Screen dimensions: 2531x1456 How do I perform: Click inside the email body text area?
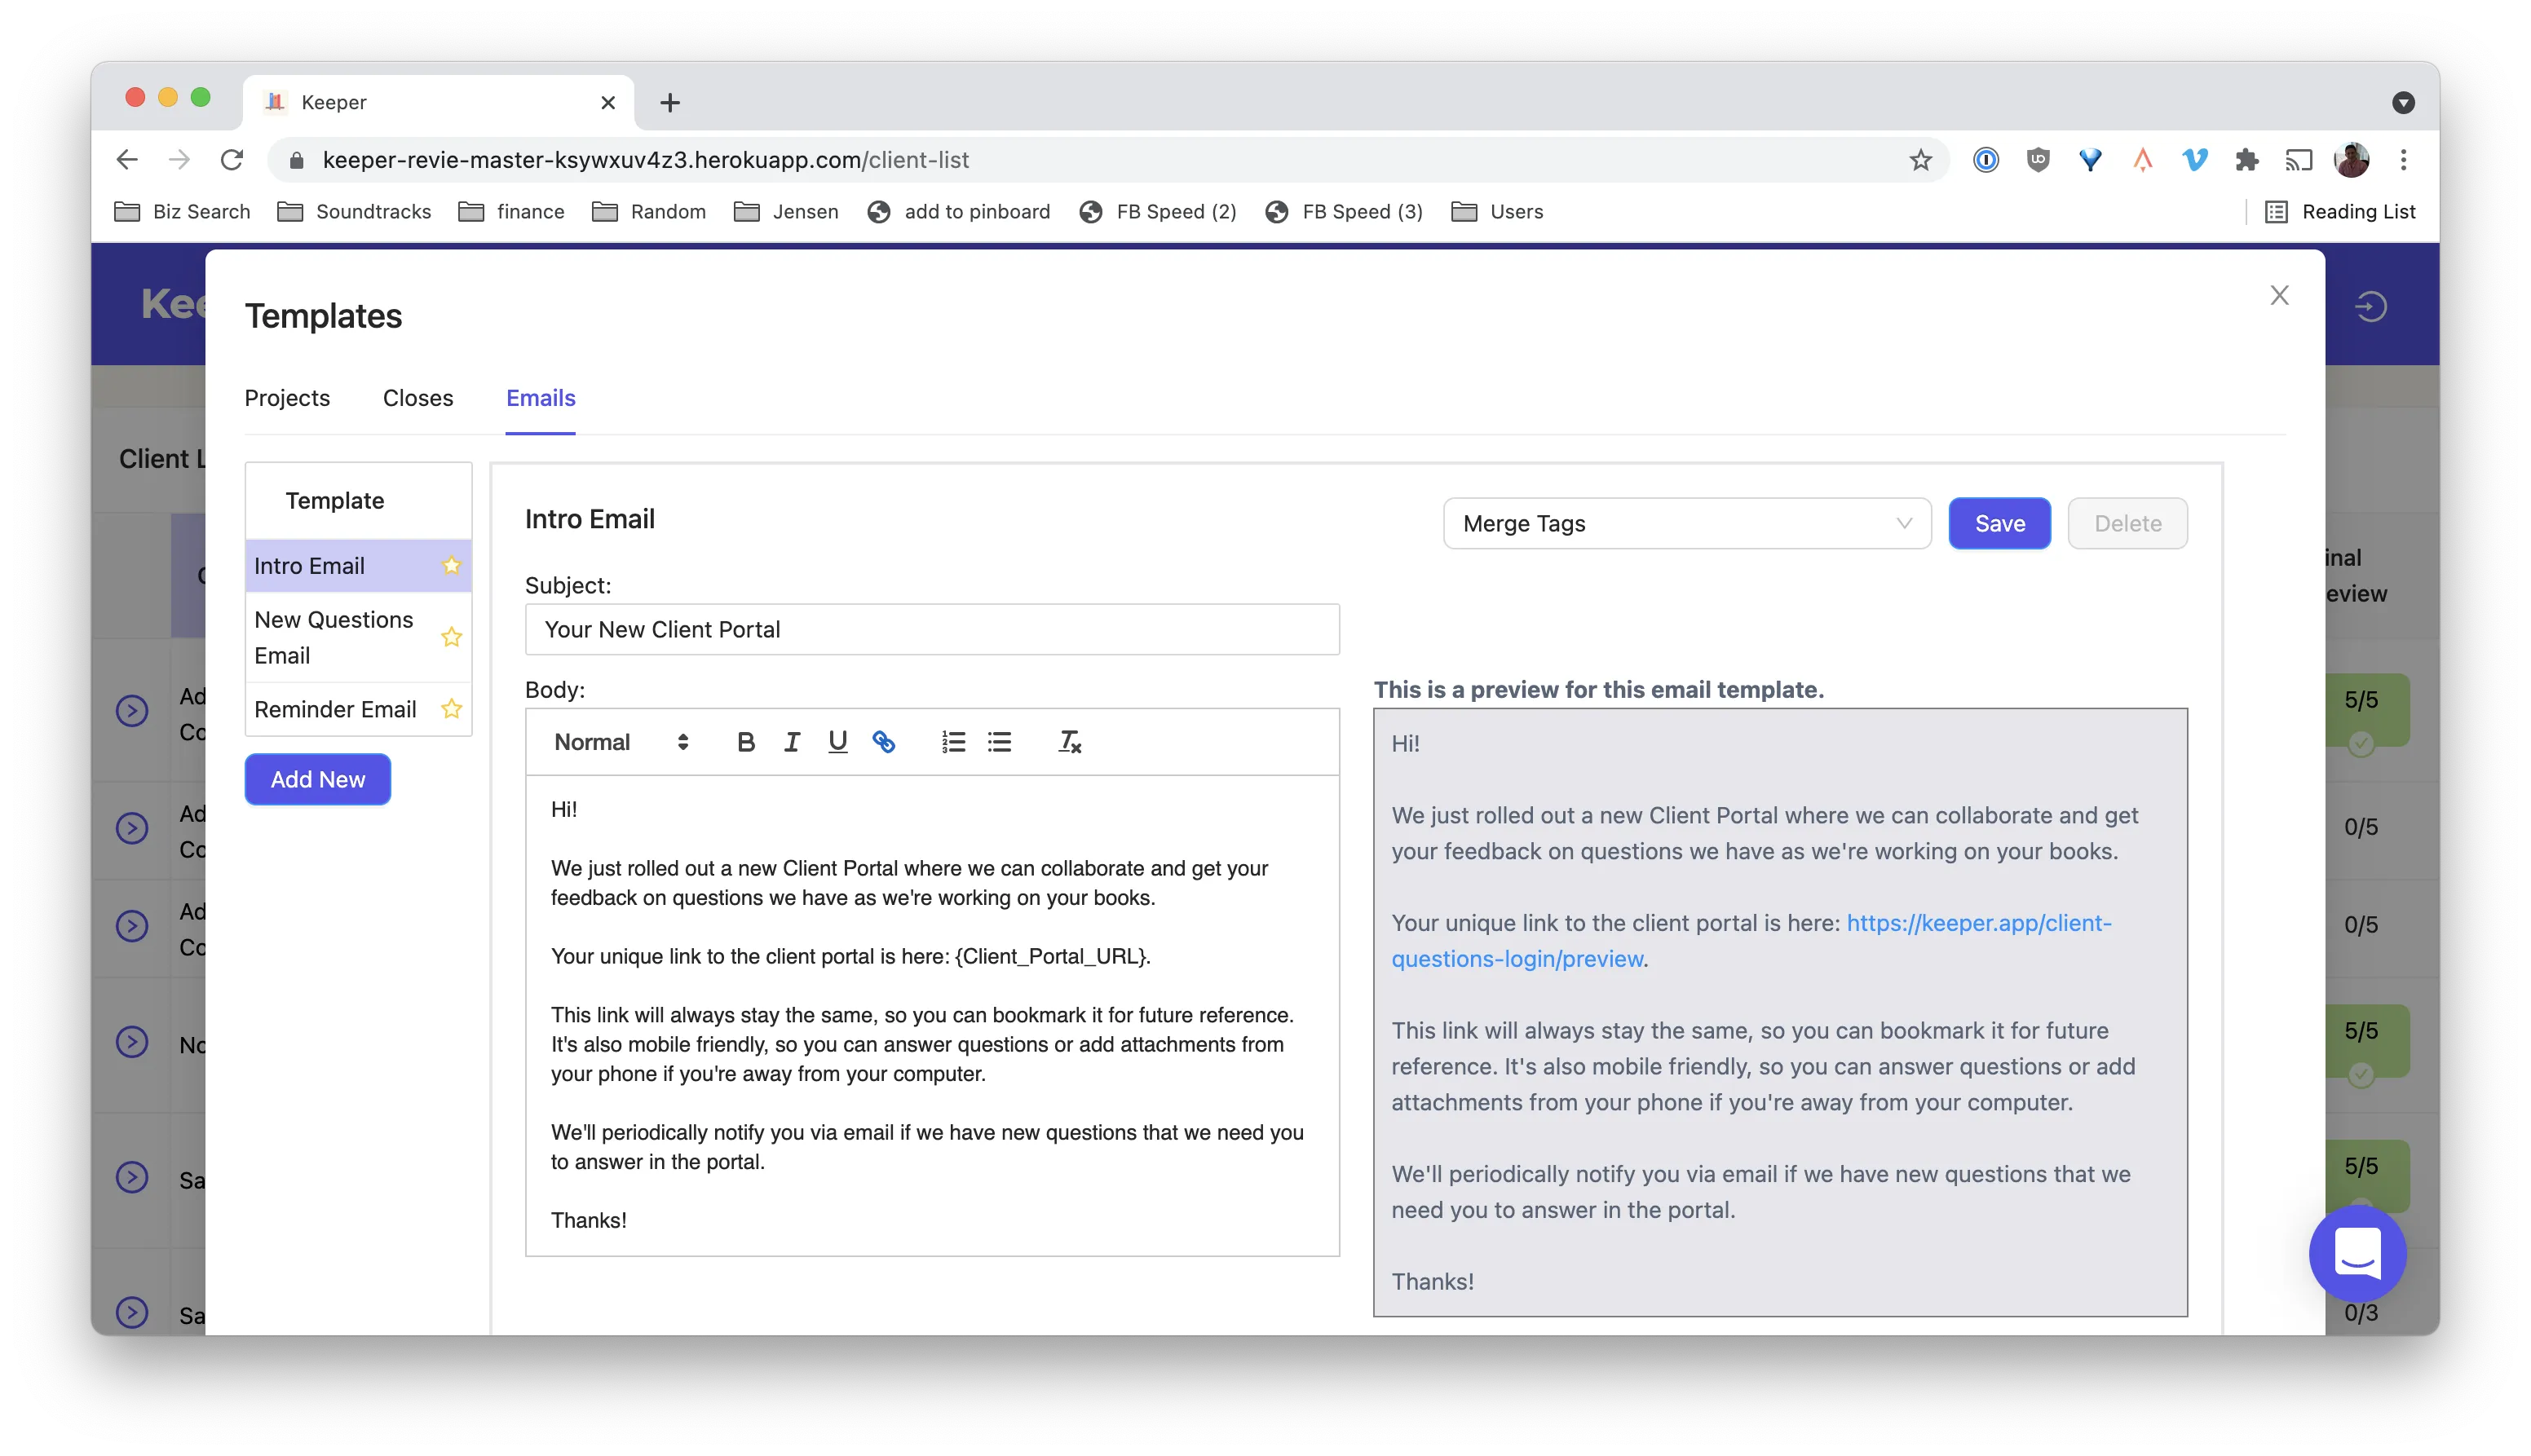click(x=932, y=1015)
